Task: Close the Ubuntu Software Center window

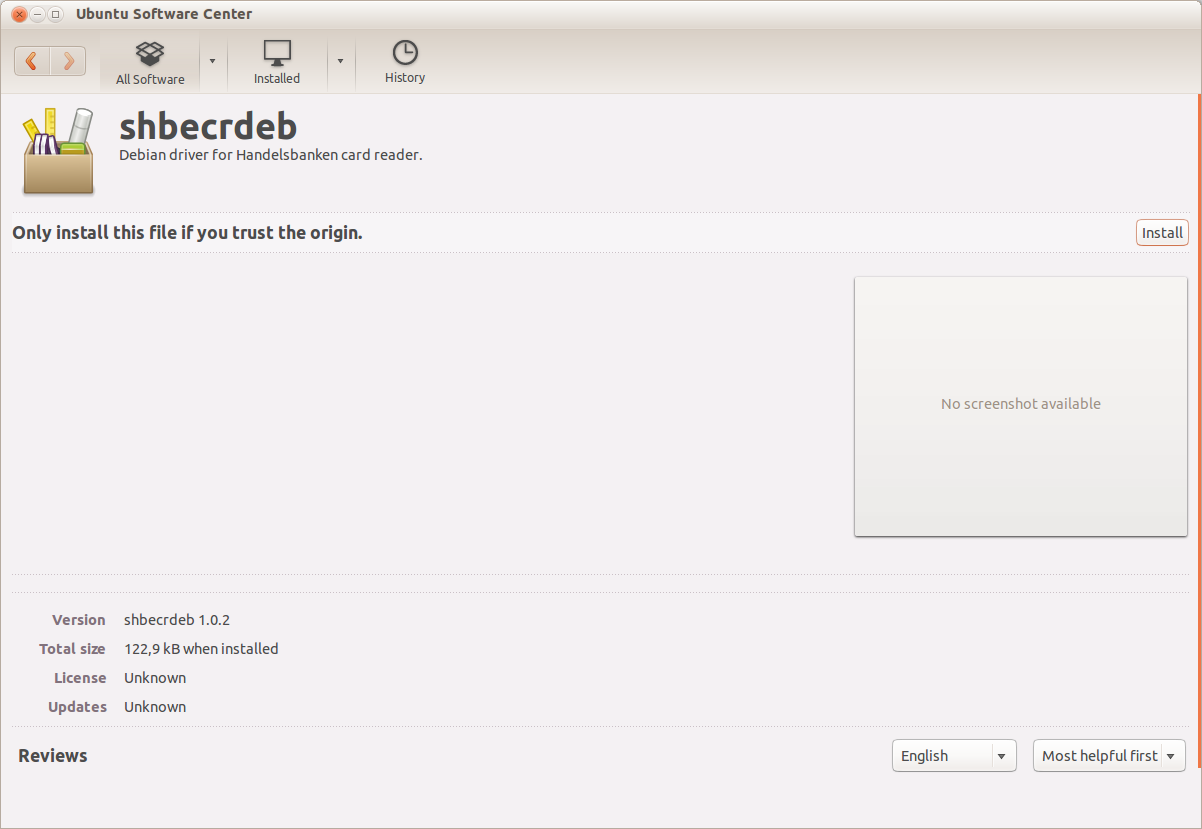Action: (x=19, y=14)
